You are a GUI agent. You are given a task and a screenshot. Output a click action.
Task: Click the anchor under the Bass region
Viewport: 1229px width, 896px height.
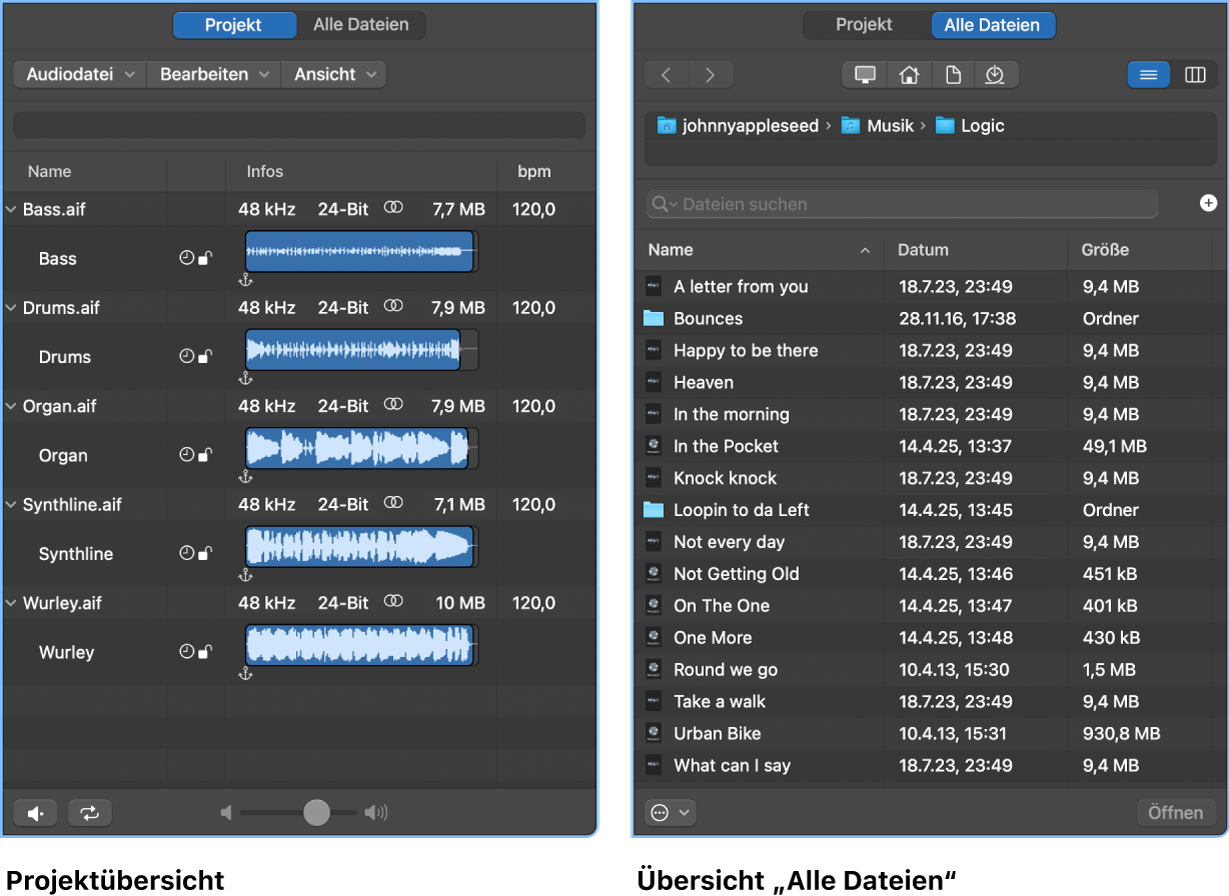pyautogui.click(x=246, y=280)
